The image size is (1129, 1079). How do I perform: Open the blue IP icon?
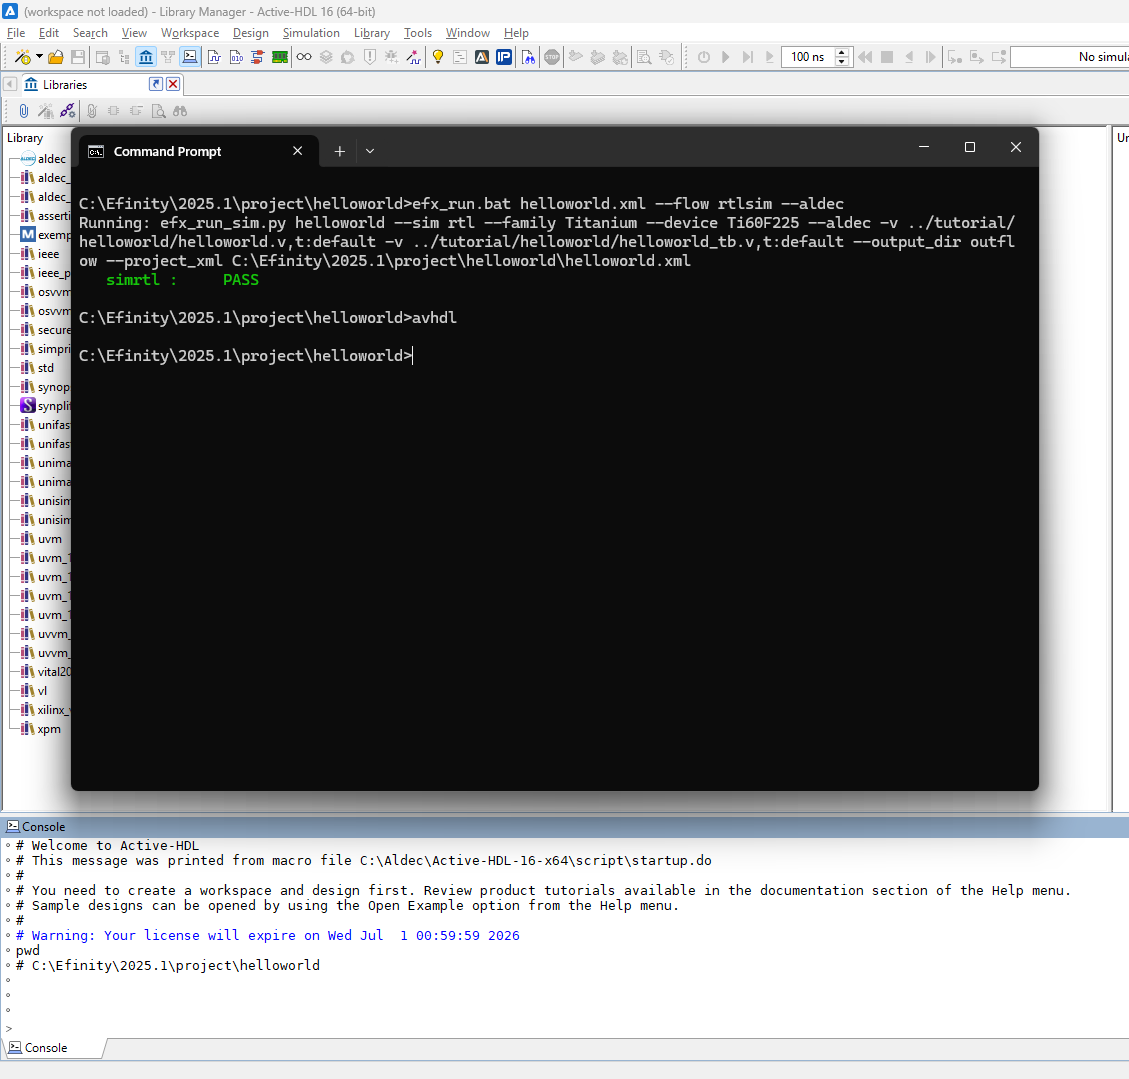(x=504, y=57)
